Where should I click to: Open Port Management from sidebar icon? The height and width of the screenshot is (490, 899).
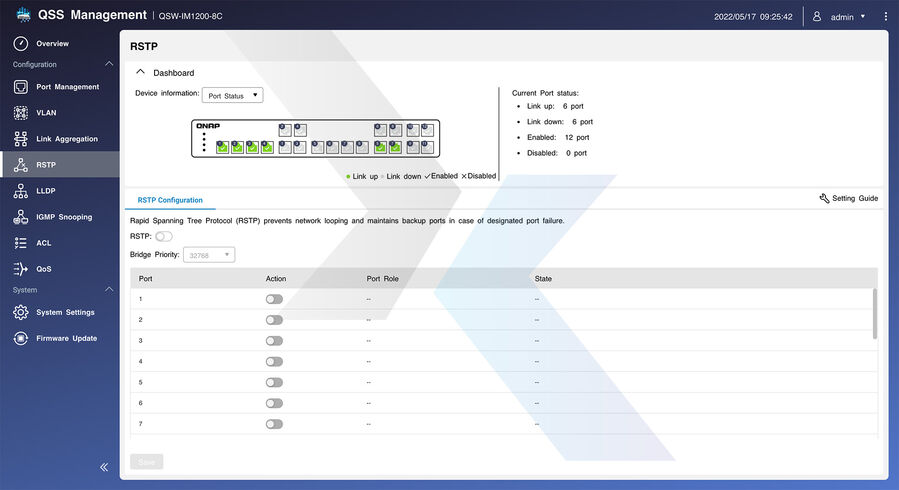point(20,87)
